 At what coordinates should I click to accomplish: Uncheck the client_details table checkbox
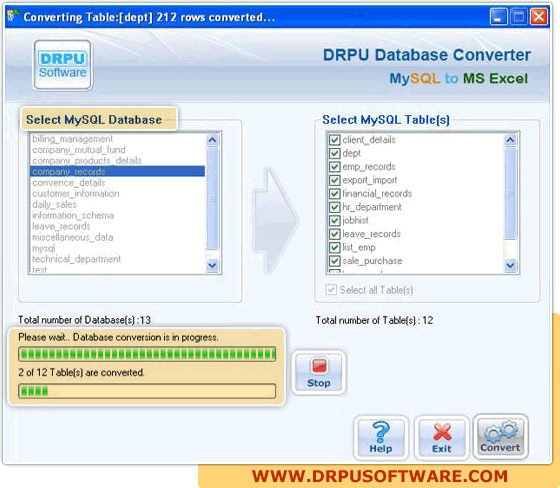click(334, 140)
